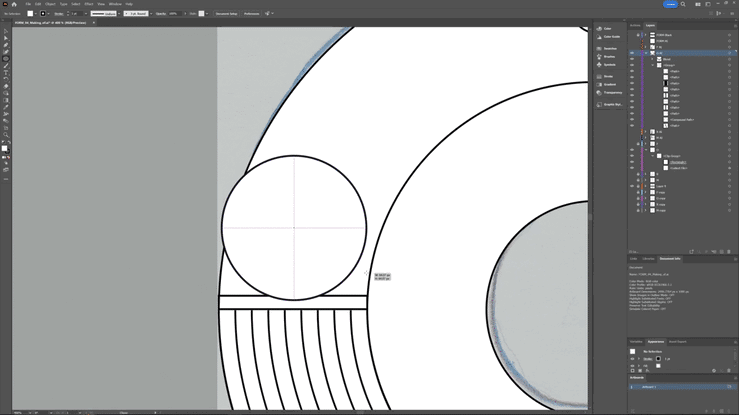Toggle visibility of the Clip Group item
Screen dimensions: 739x415
632,156
